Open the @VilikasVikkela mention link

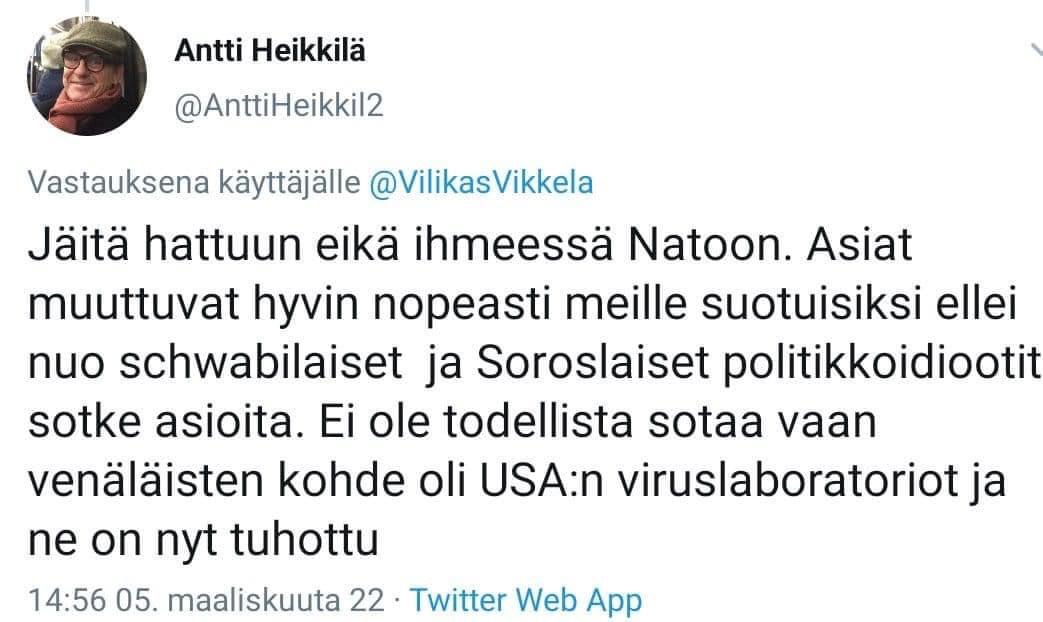[x=482, y=183]
